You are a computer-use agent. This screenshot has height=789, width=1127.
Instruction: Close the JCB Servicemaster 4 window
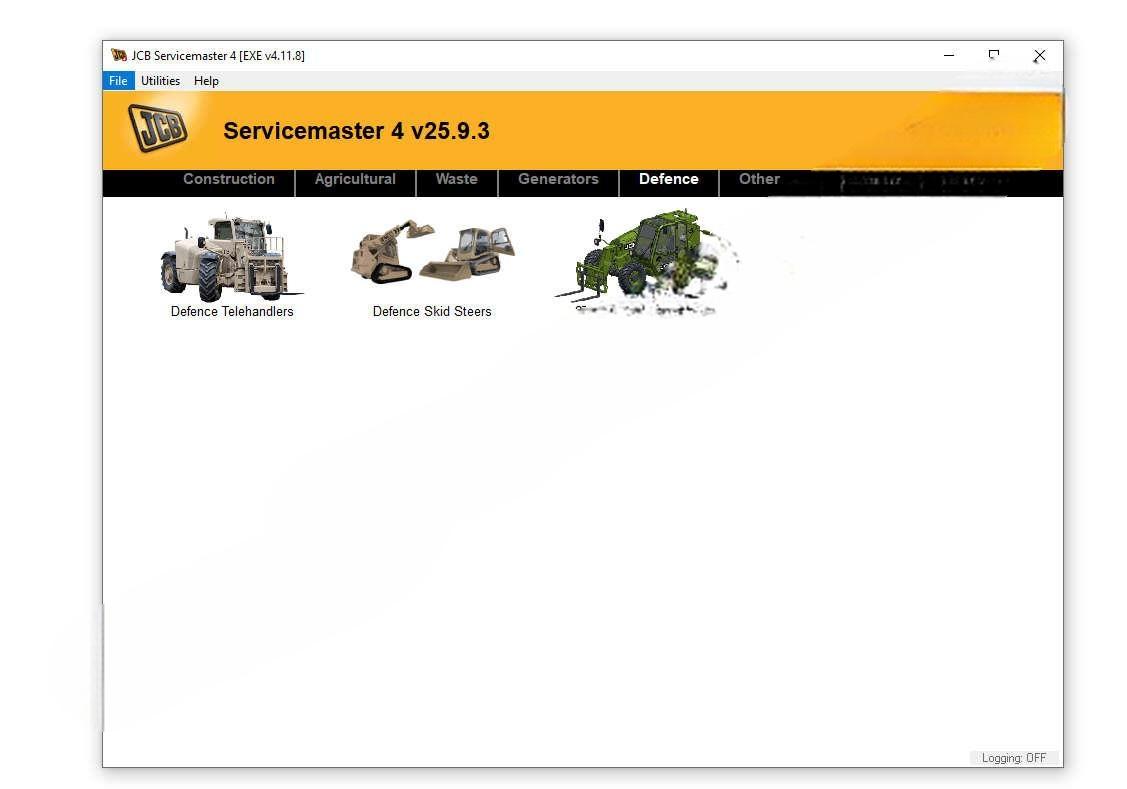tap(1039, 56)
